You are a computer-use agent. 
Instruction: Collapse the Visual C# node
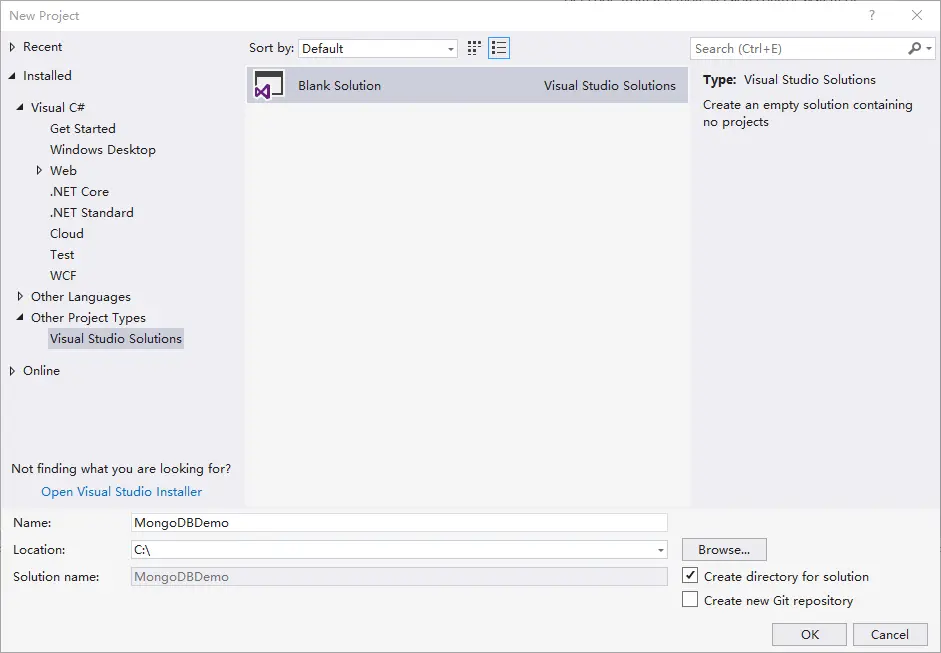pos(20,107)
